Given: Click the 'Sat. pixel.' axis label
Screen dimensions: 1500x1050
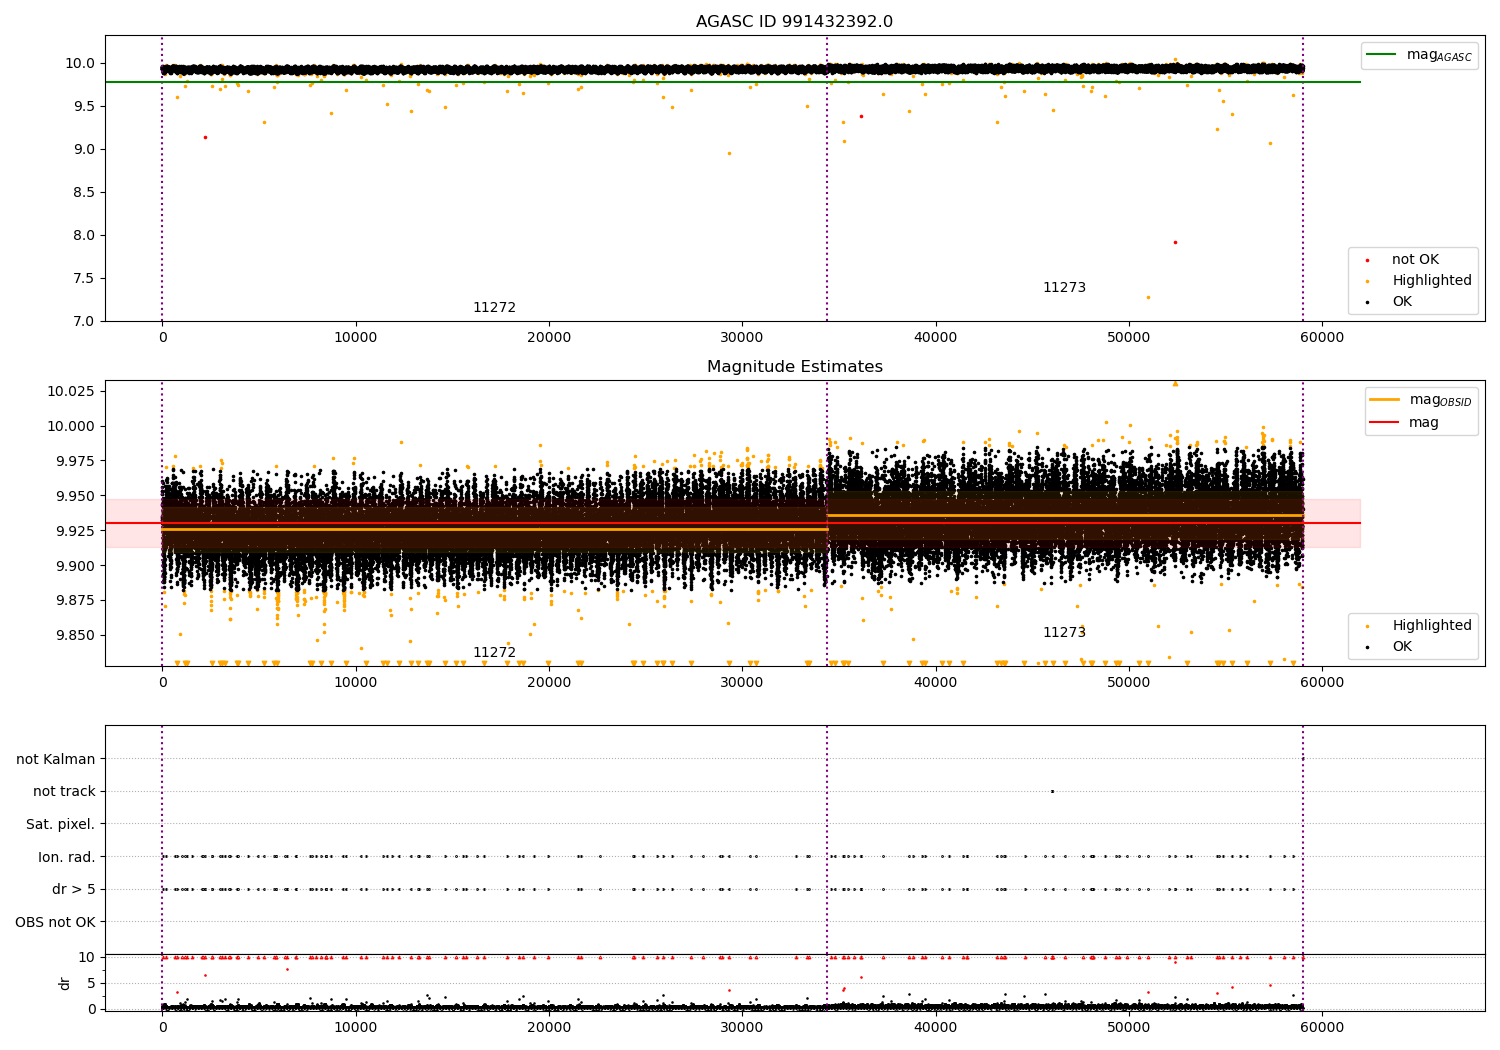Looking at the screenshot, I should click(60, 824).
